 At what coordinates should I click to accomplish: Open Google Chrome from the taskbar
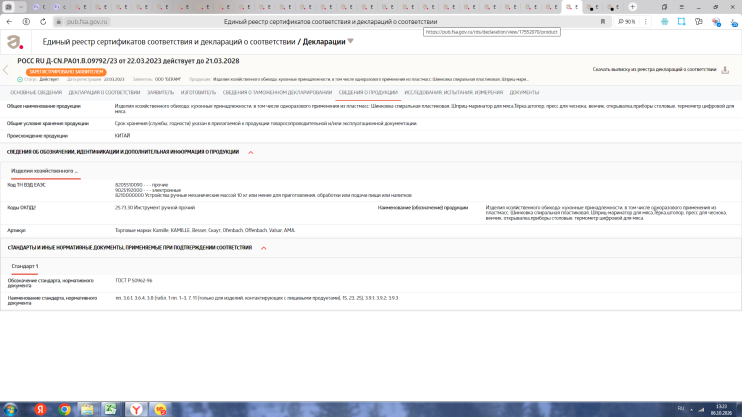coord(64,409)
